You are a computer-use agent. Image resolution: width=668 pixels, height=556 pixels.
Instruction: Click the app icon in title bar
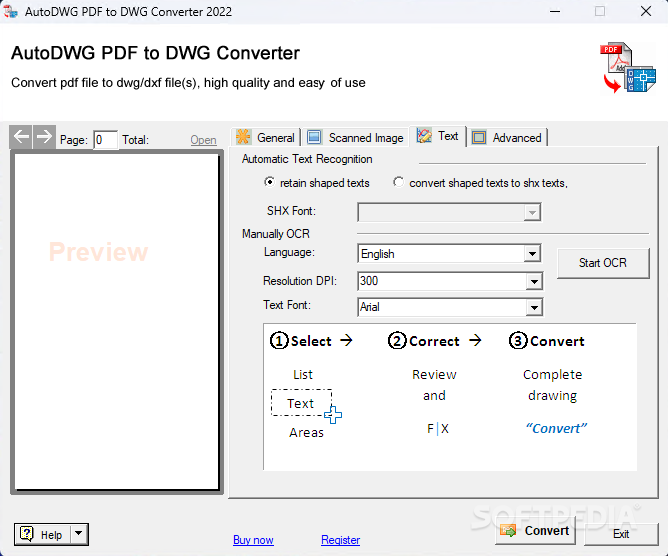[10, 11]
